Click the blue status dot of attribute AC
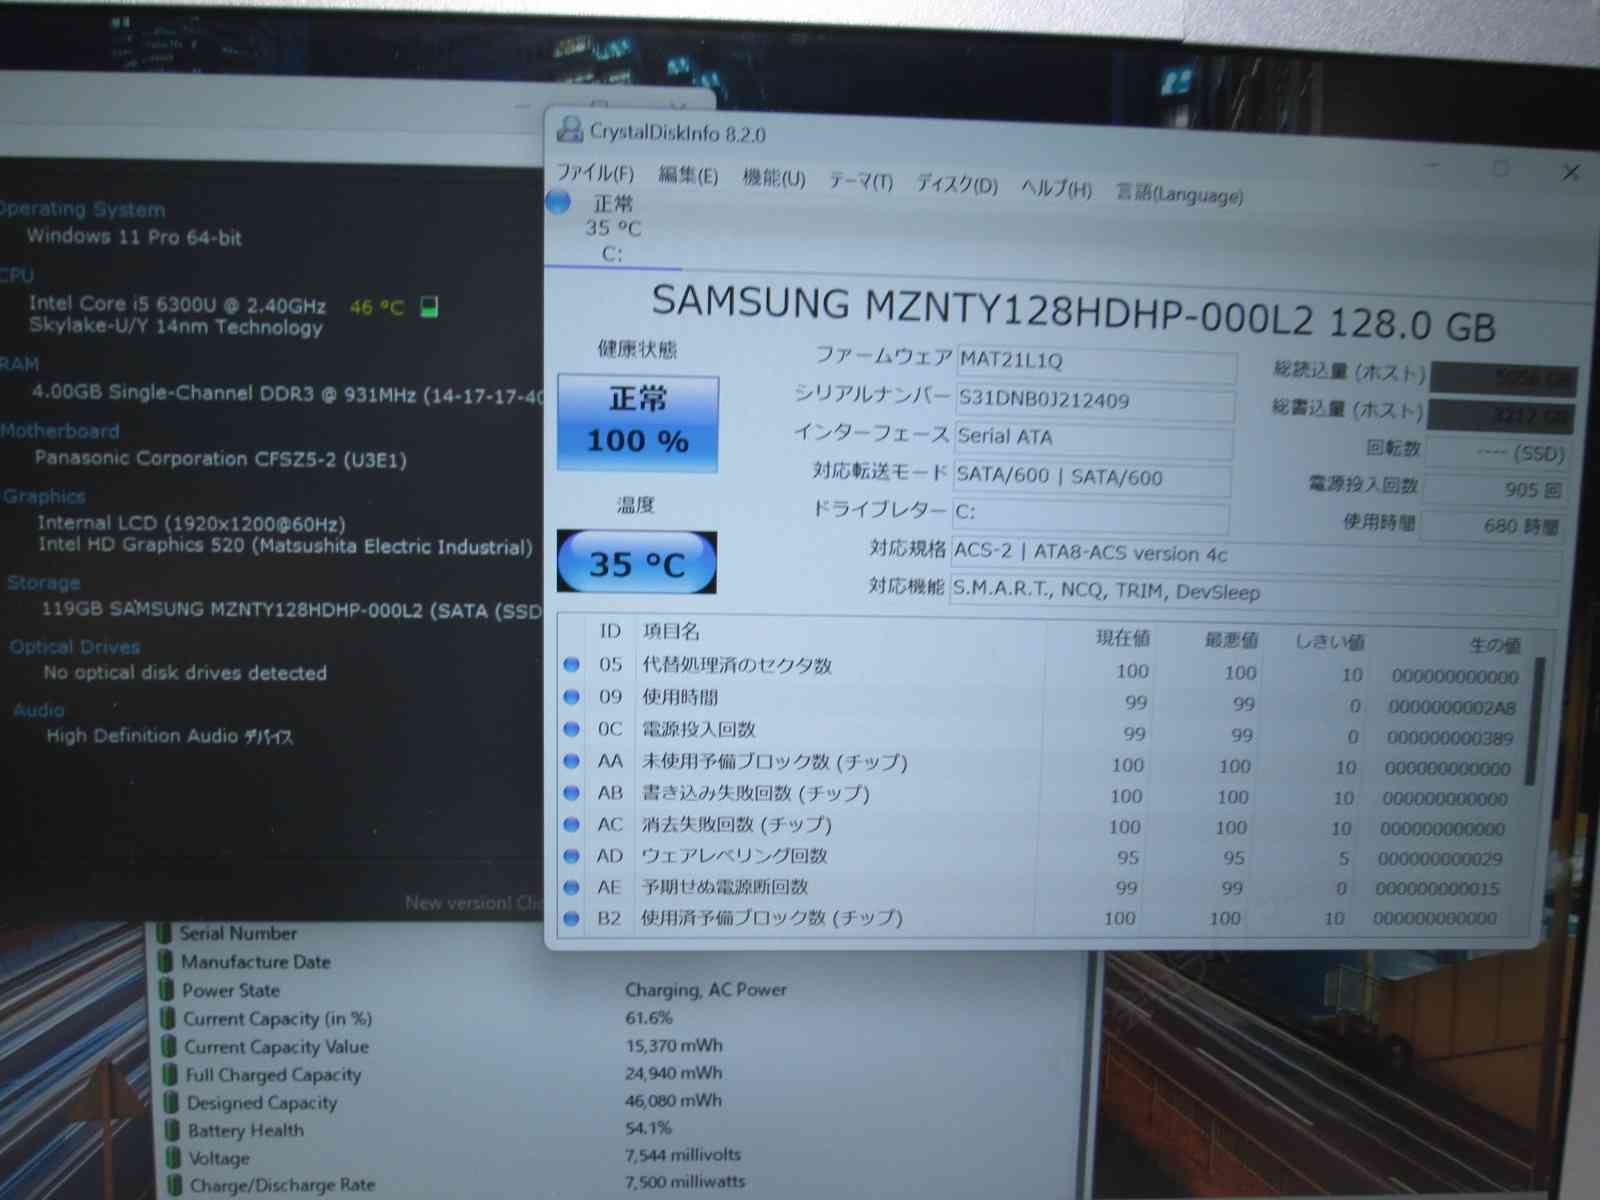 572,824
